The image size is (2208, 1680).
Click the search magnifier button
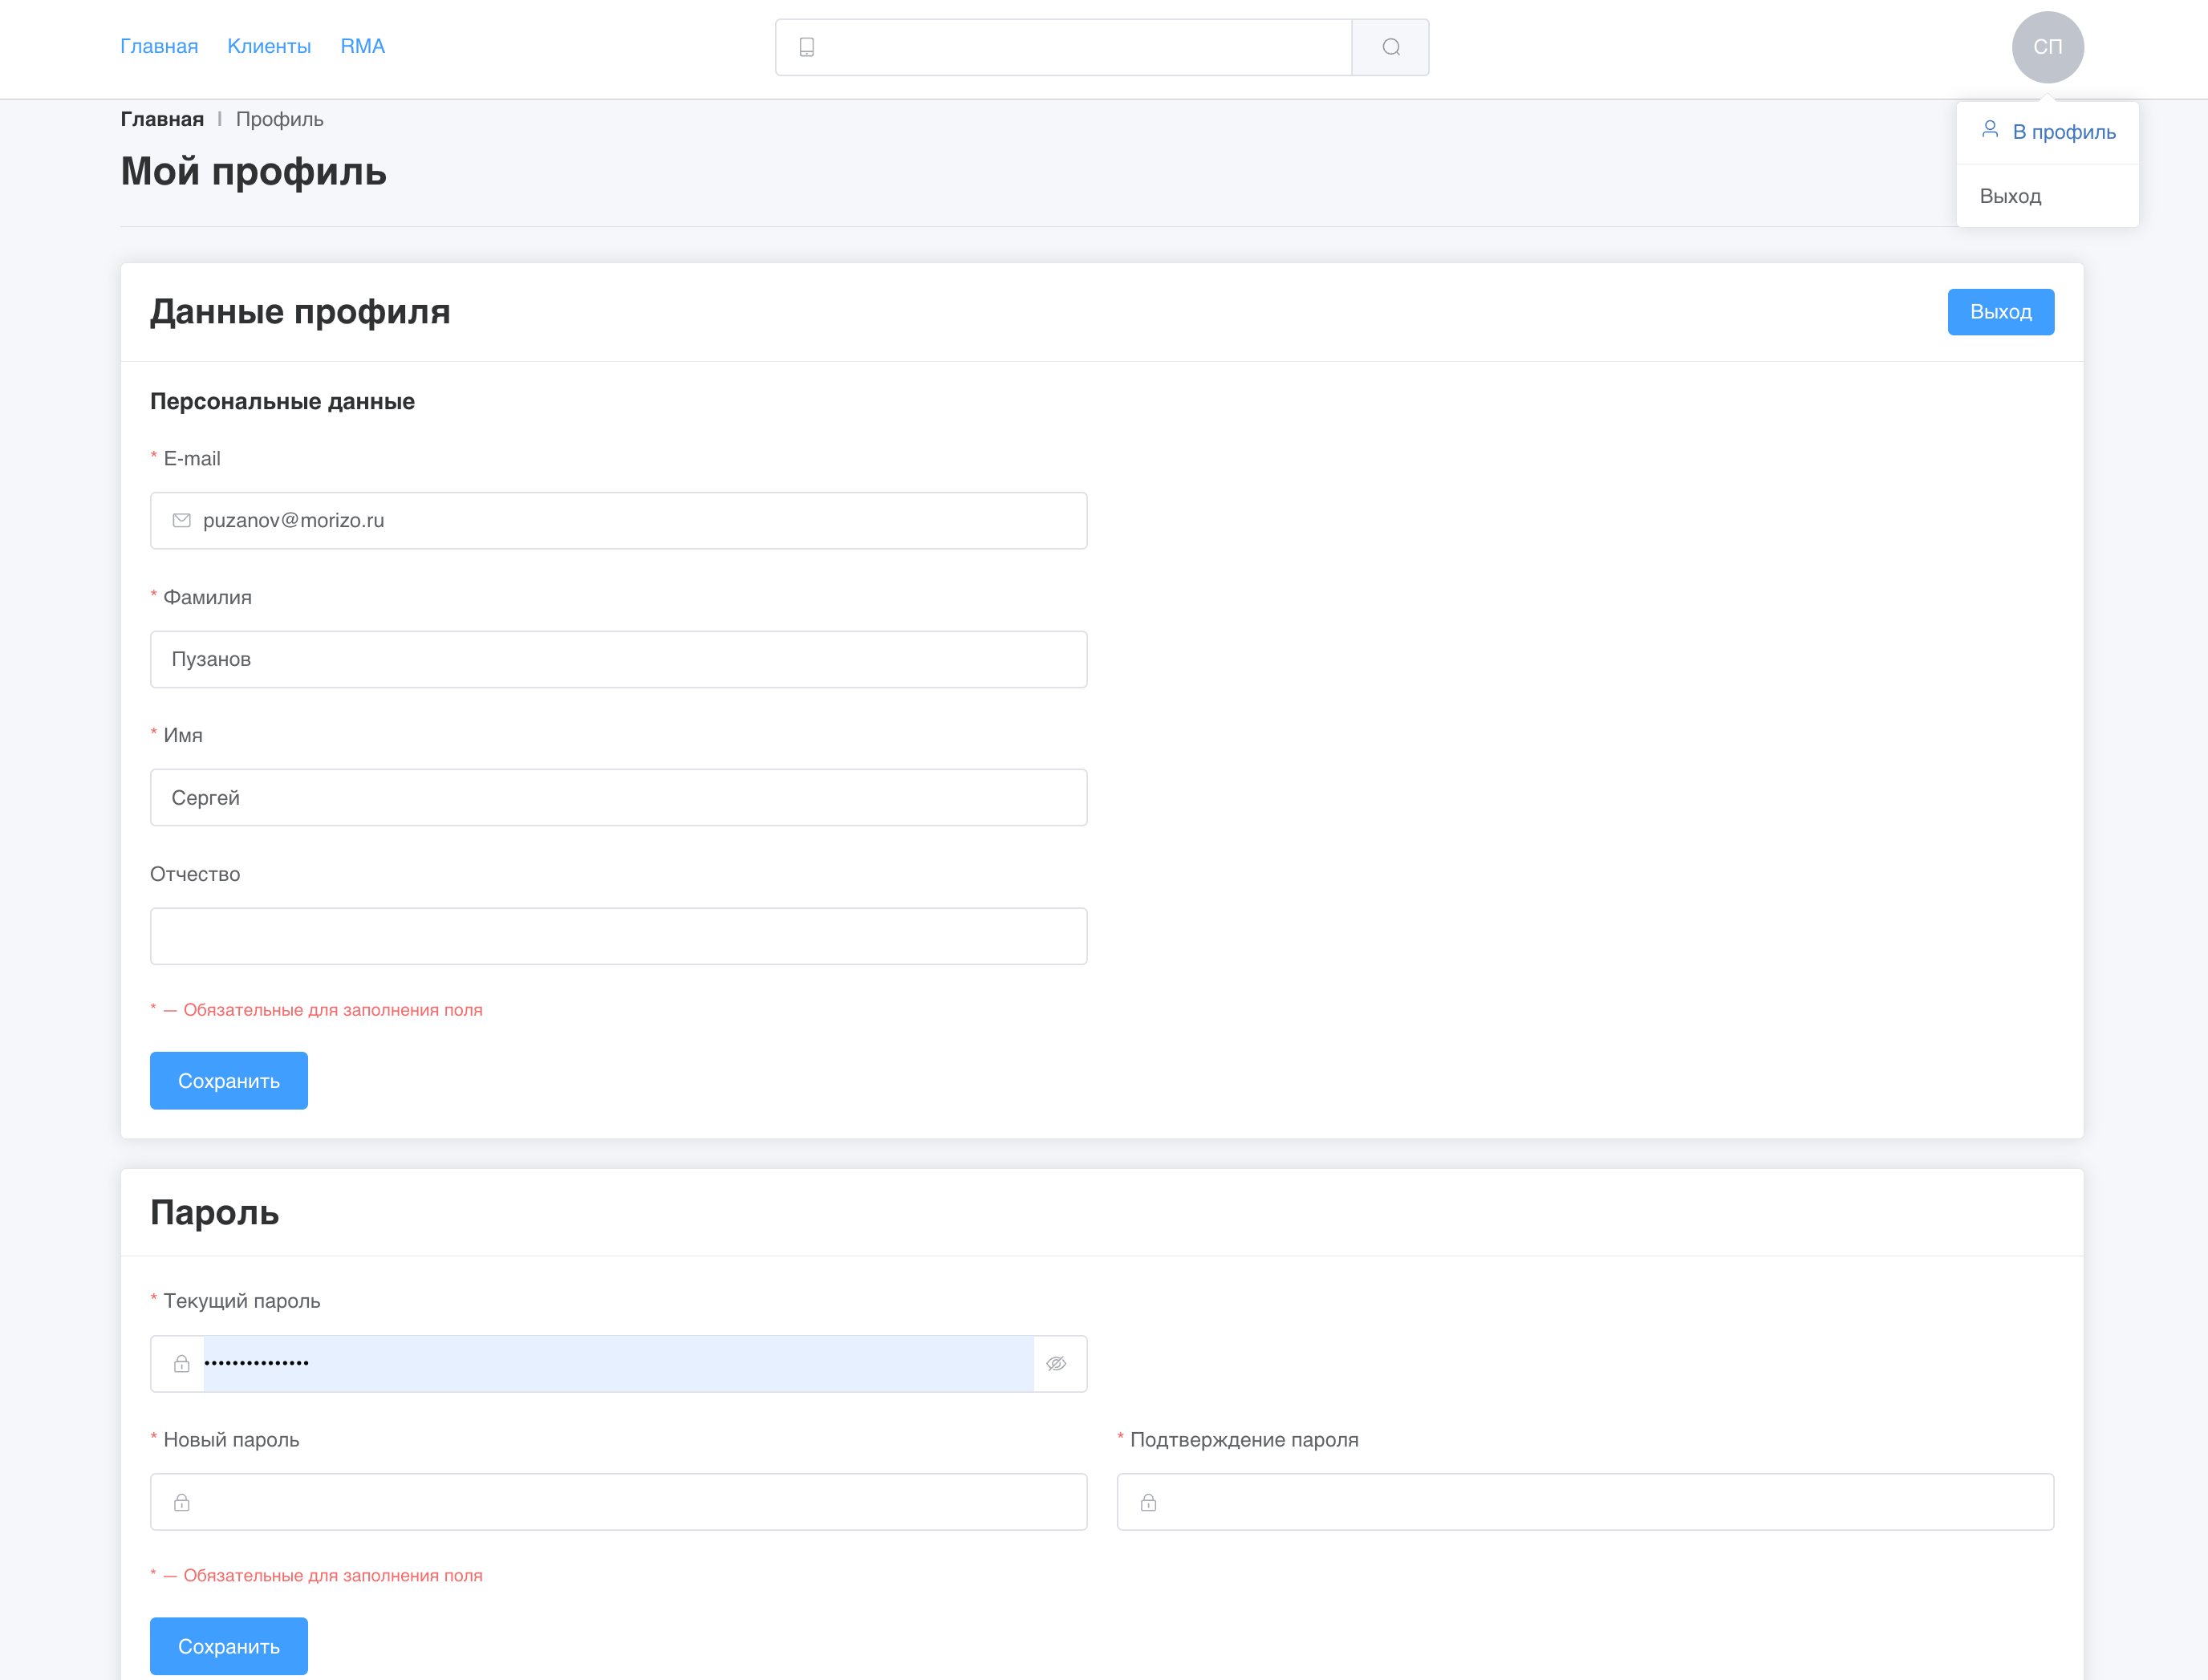coord(1390,47)
